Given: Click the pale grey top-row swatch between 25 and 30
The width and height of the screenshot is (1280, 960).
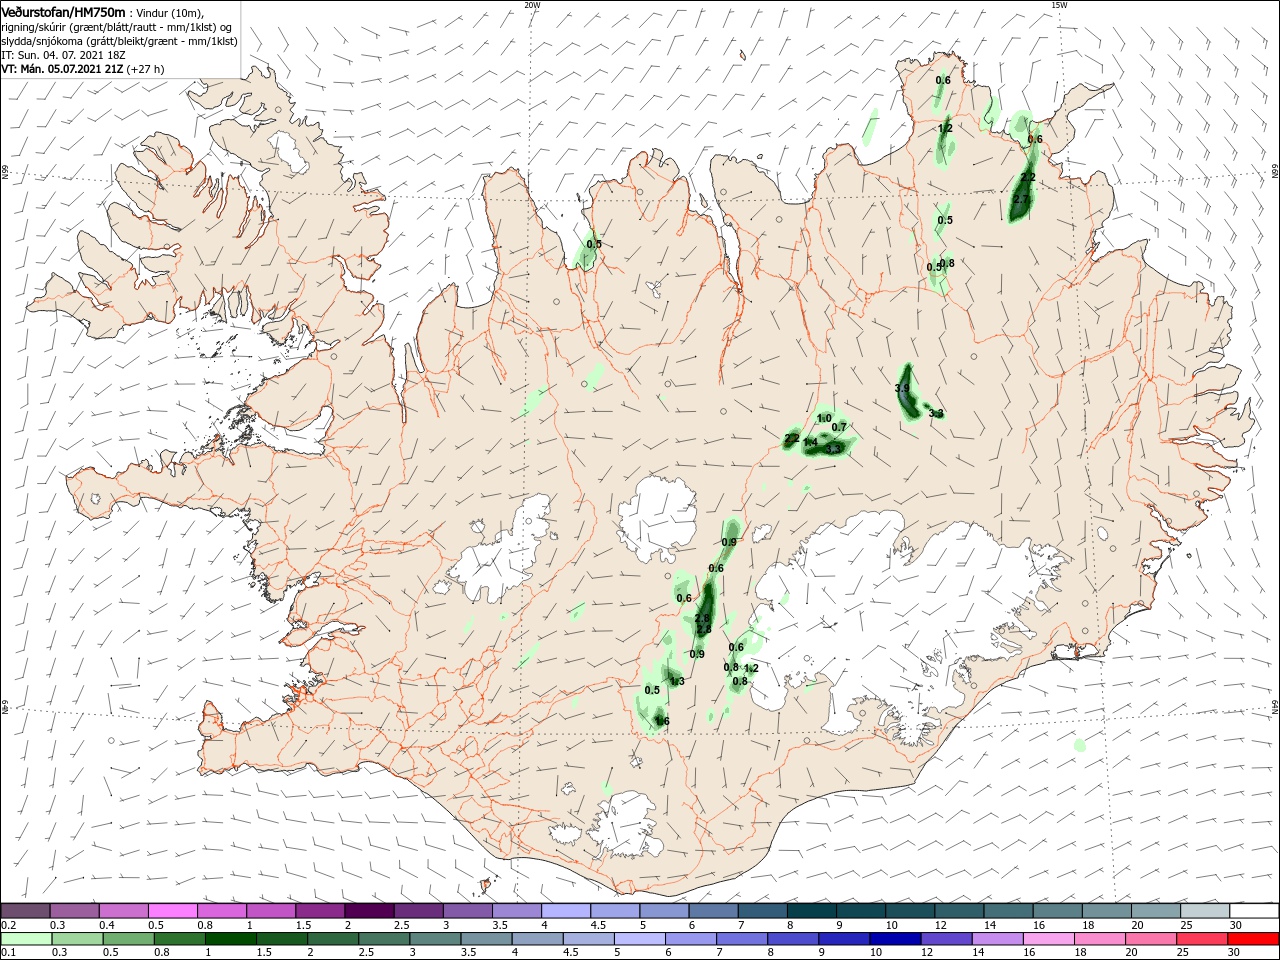Looking at the screenshot, I should click(x=1205, y=911).
